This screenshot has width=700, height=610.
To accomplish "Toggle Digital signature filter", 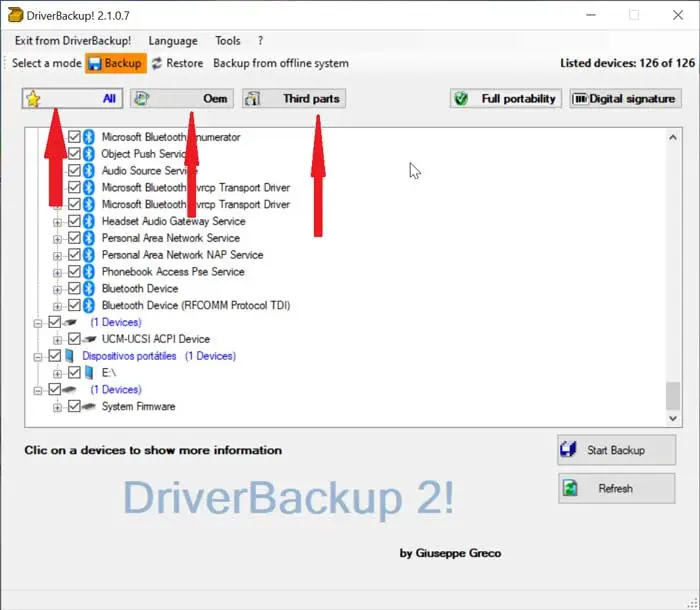I will (625, 99).
